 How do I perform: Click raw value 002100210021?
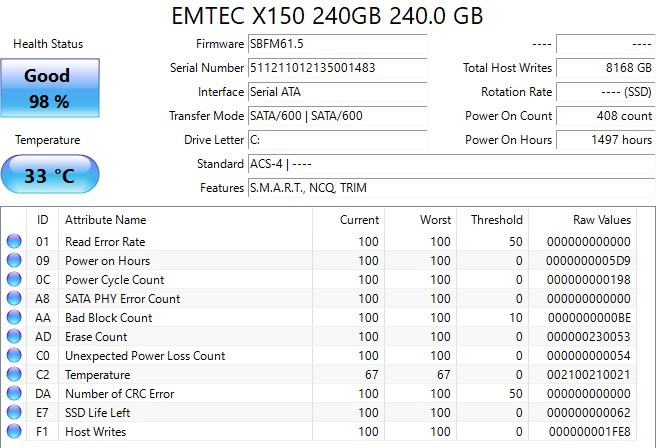(x=588, y=375)
